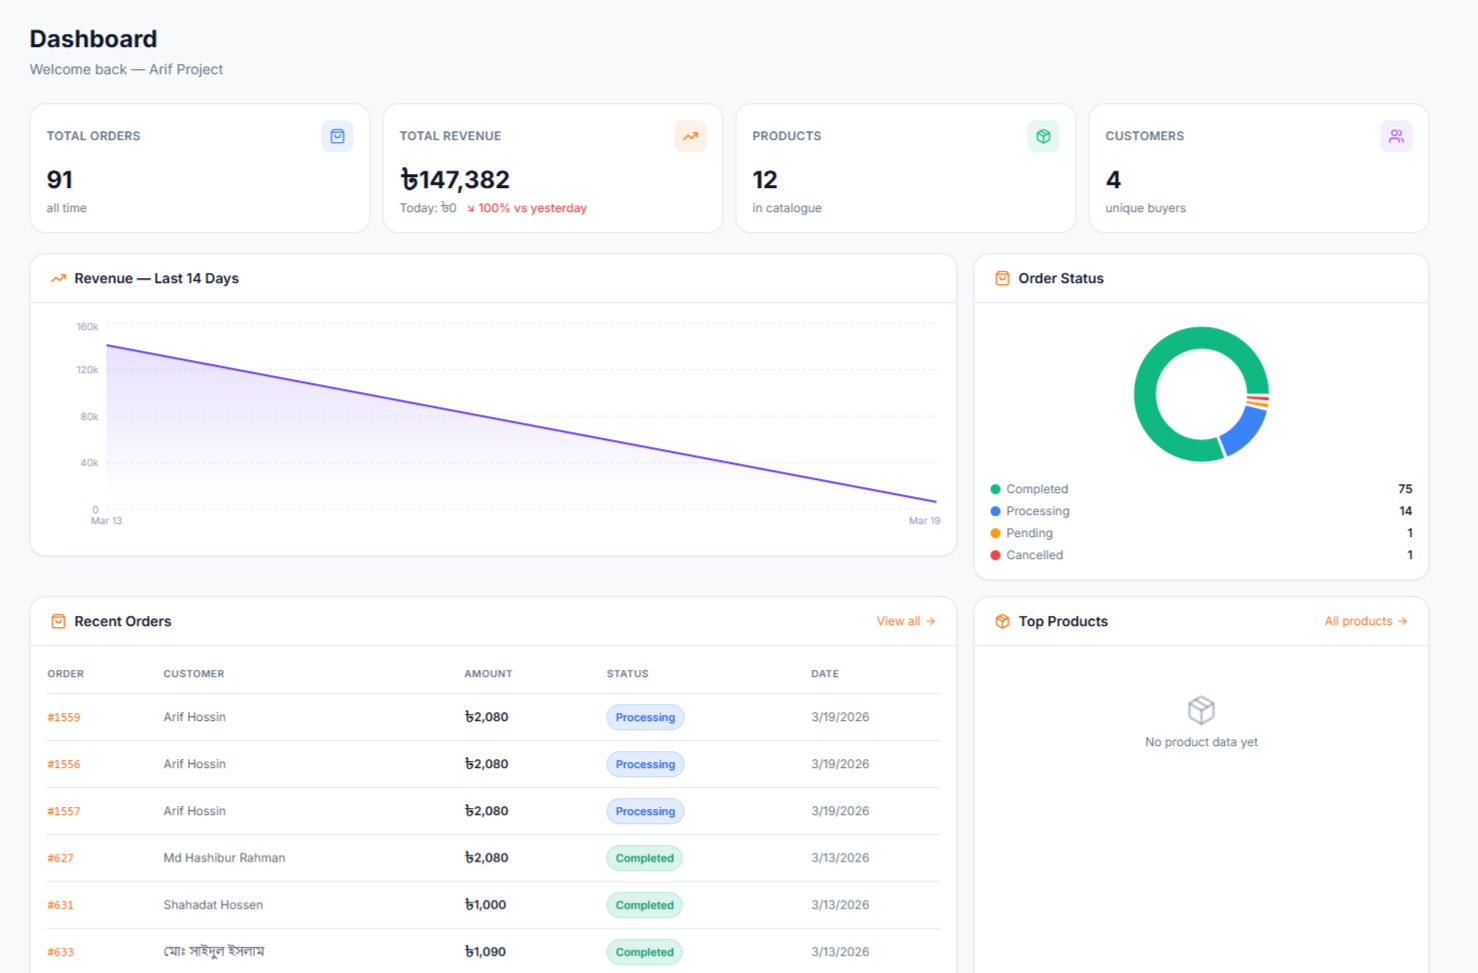
Task: Click the Recent Orders clipboard icon
Action: 58,620
